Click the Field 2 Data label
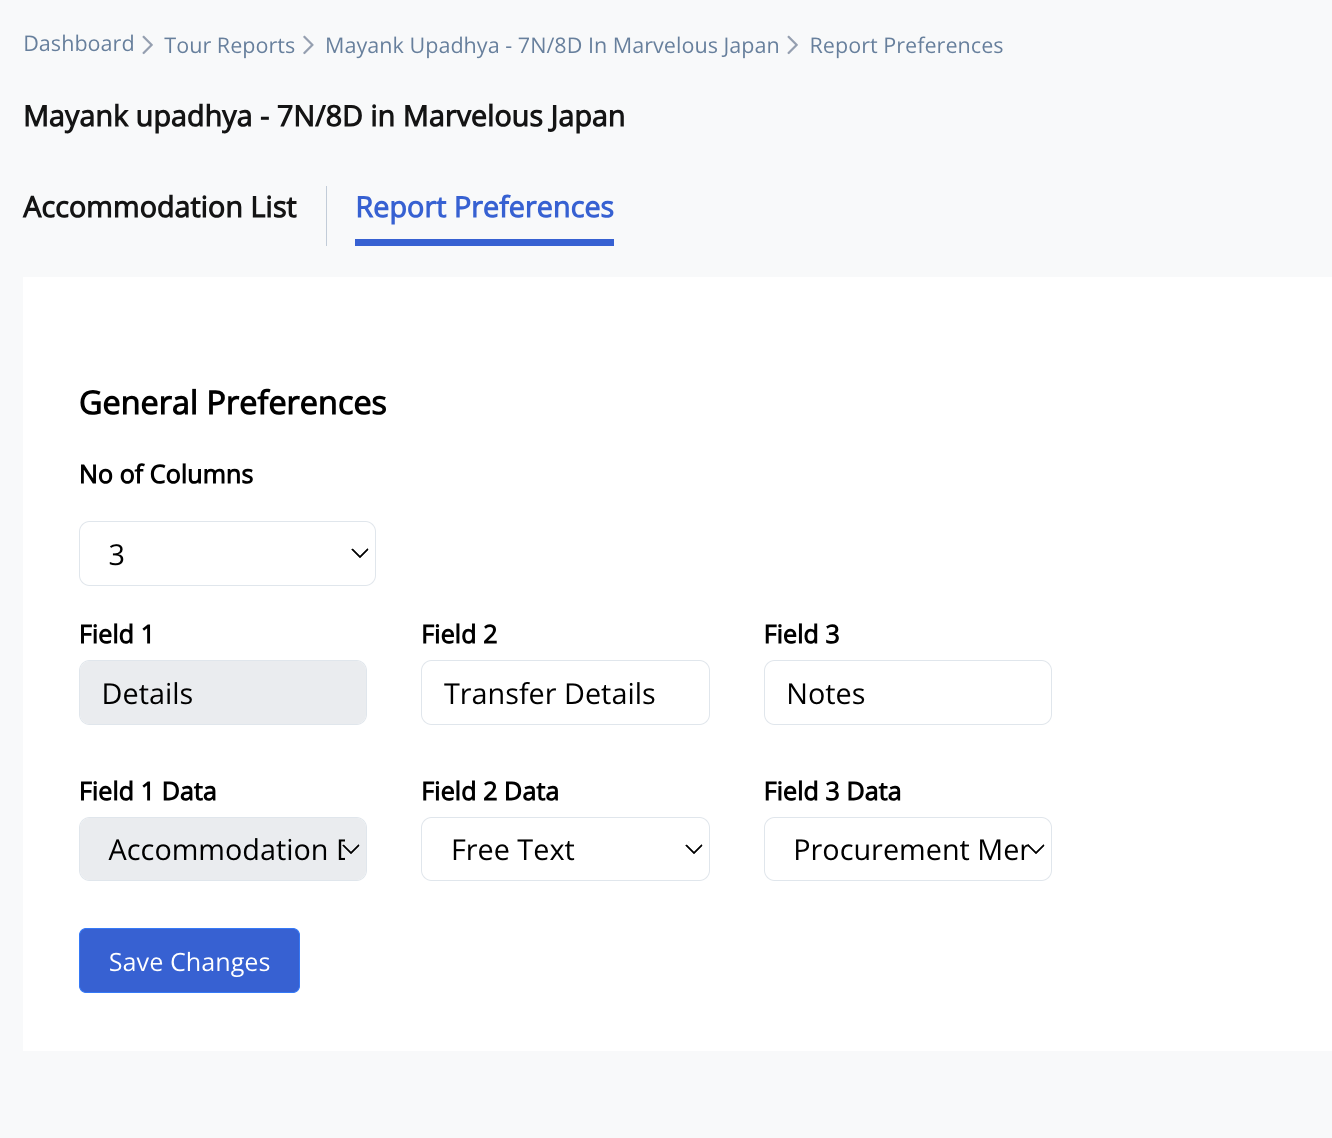This screenshot has width=1332, height=1138. [490, 791]
